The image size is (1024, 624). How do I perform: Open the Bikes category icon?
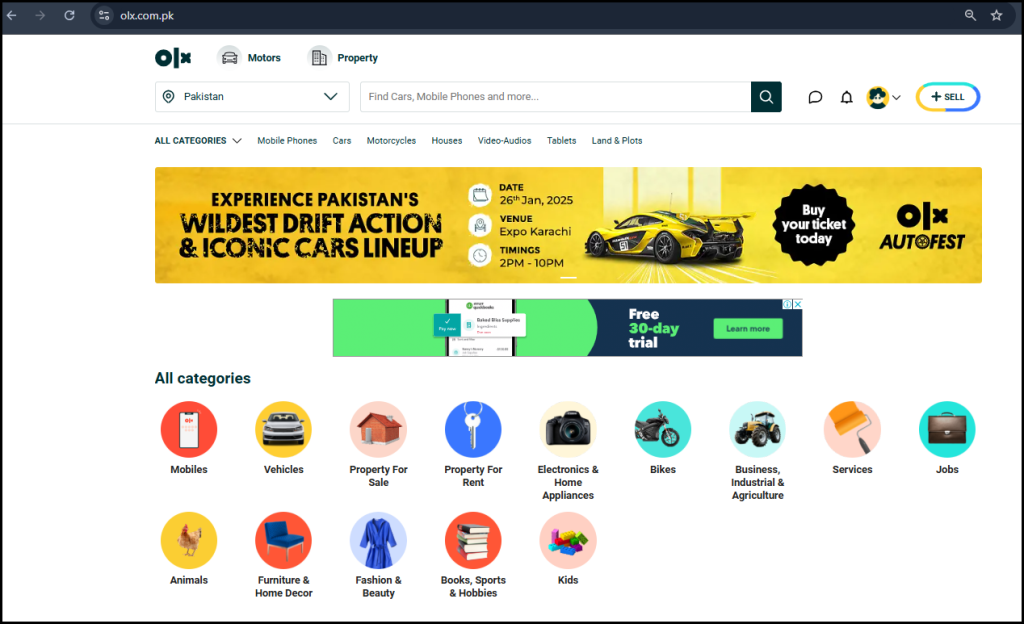coord(662,428)
